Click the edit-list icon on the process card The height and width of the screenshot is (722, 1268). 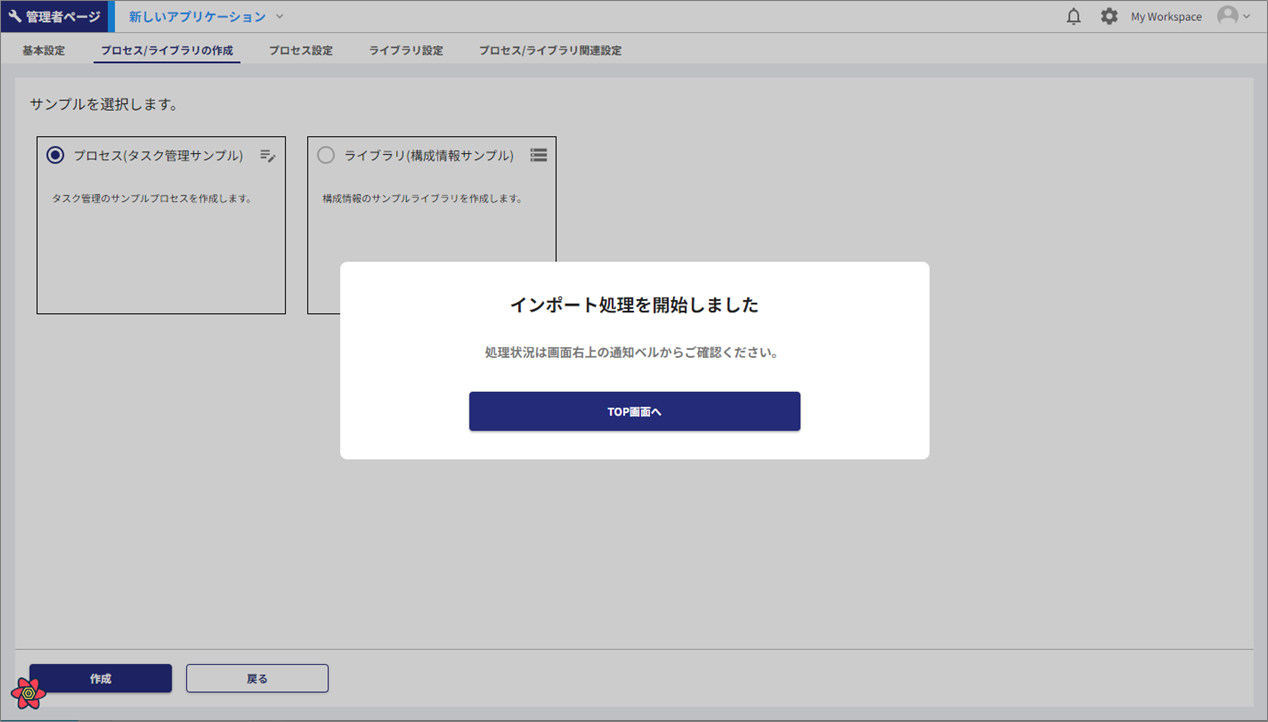coord(268,156)
